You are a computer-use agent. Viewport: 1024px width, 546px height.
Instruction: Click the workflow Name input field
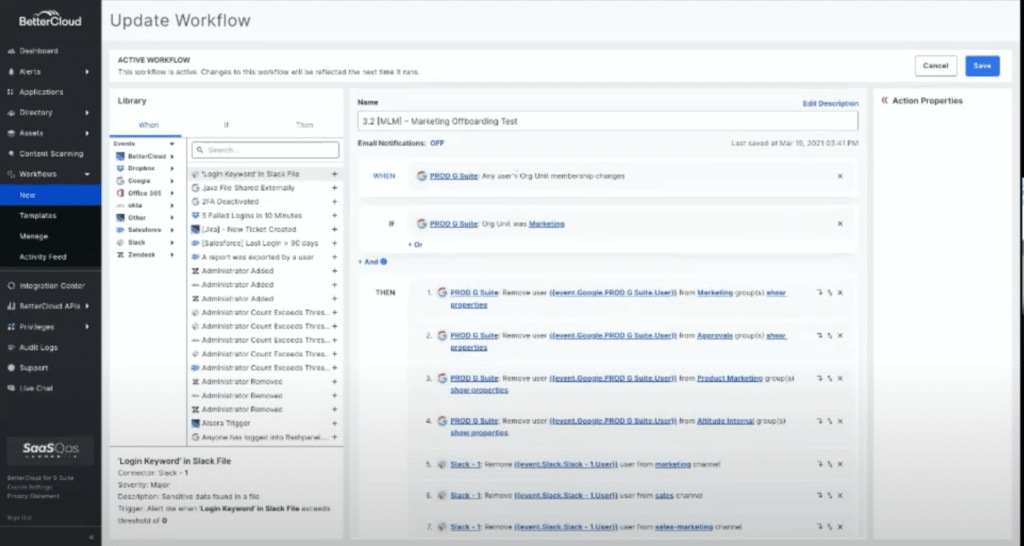click(x=607, y=121)
